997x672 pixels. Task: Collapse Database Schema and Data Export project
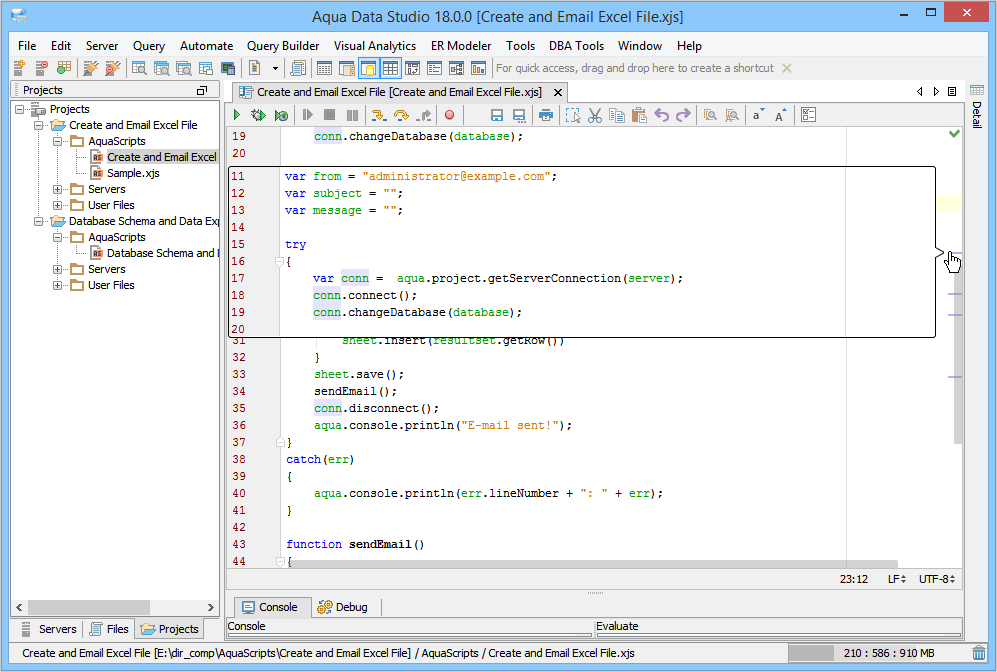coord(39,221)
